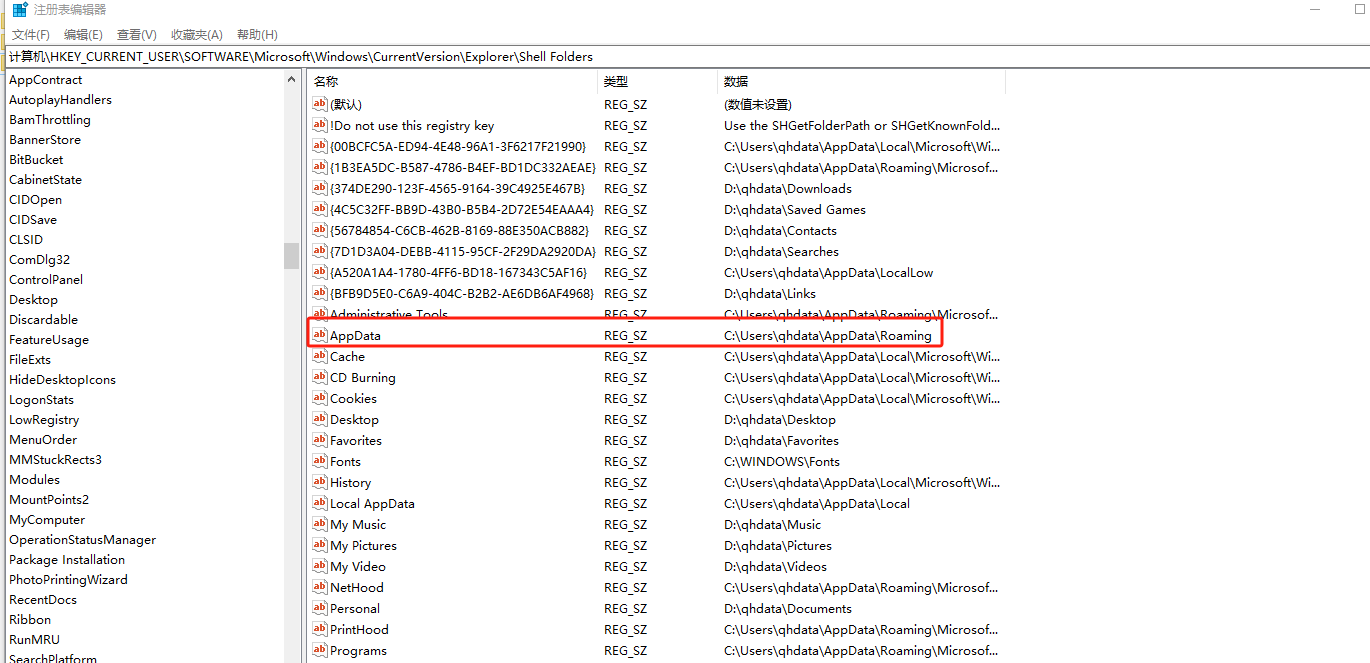Click D:\qhdata\Documents data value
1370x663 pixels.
click(788, 609)
